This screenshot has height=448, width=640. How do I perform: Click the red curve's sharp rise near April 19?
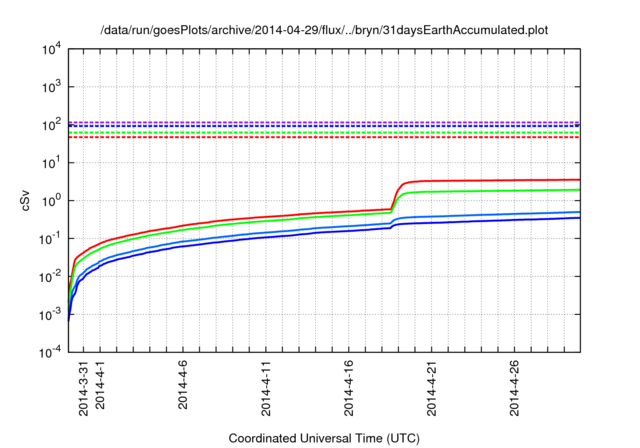(x=396, y=195)
